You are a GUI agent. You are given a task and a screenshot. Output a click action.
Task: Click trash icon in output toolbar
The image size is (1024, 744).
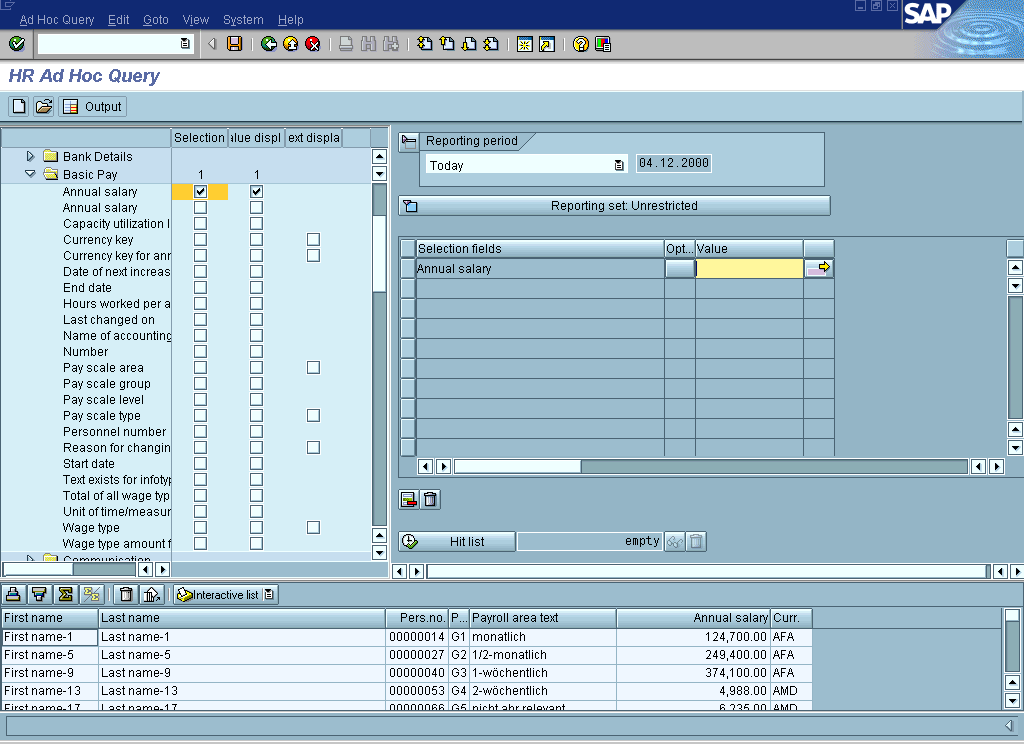coord(126,594)
